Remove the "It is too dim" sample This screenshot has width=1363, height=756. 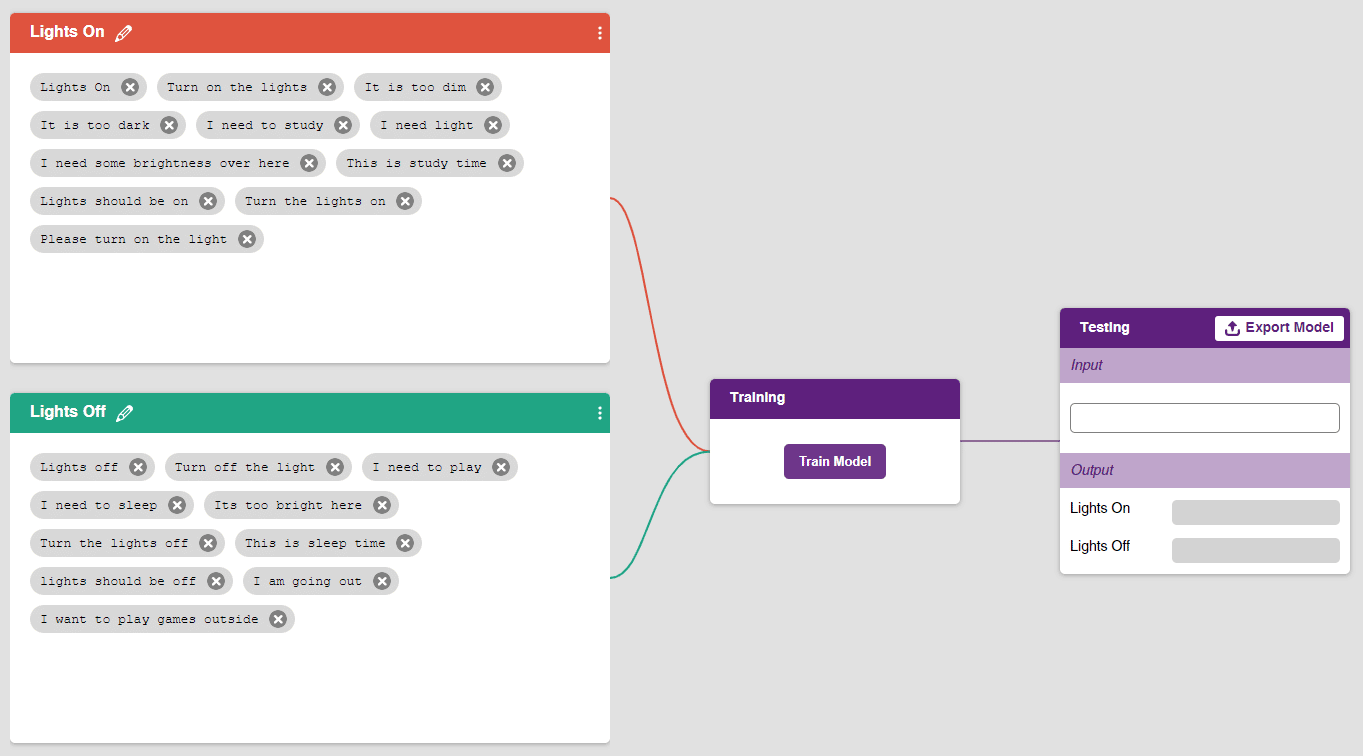(485, 87)
